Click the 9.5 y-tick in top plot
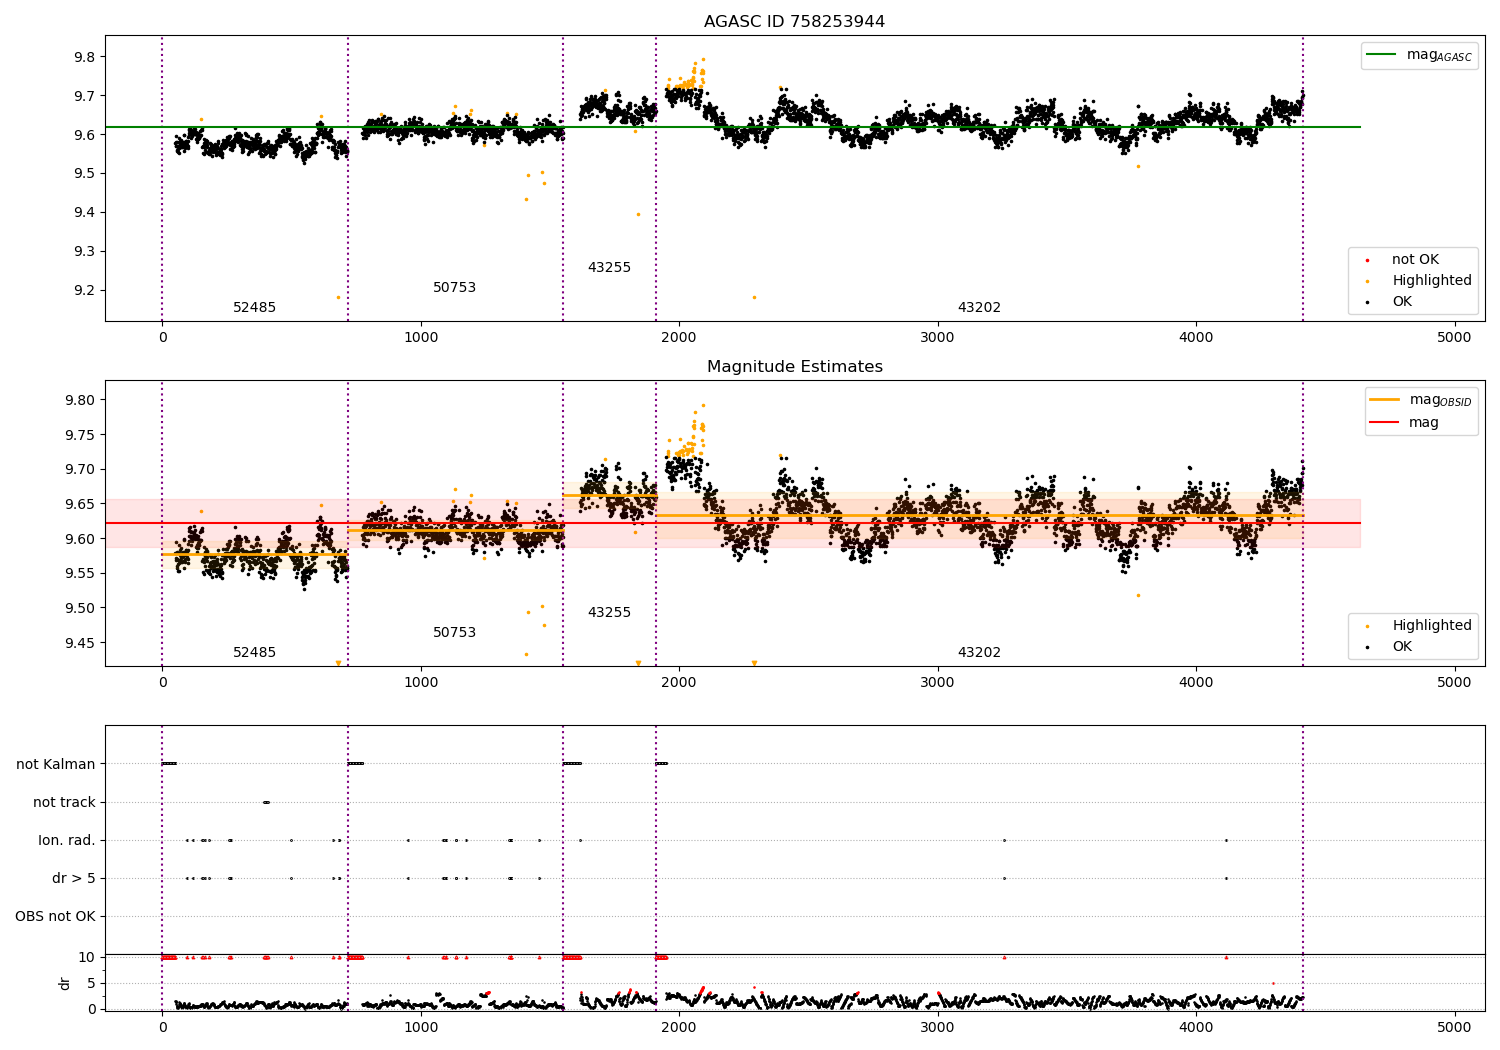Viewport: 1500px width, 1050px height. pyautogui.click(x=85, y=174)
